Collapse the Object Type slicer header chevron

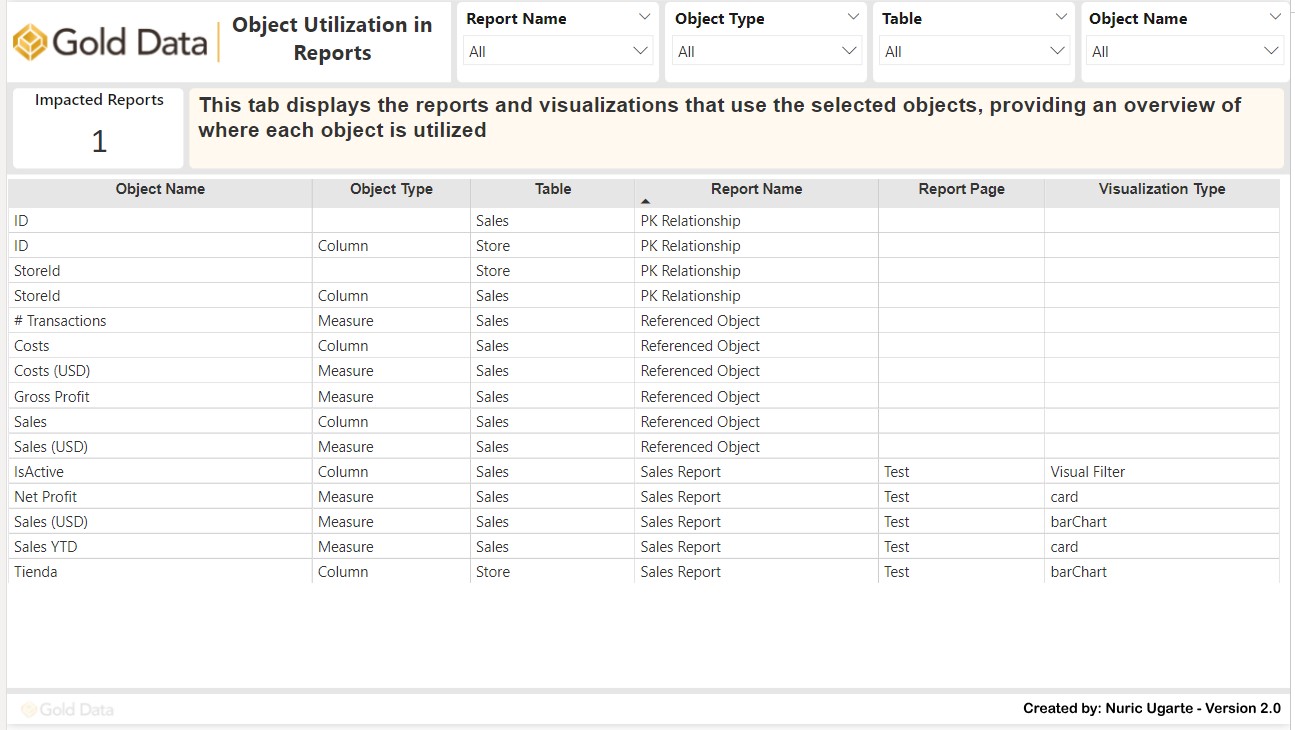[852, 17]
